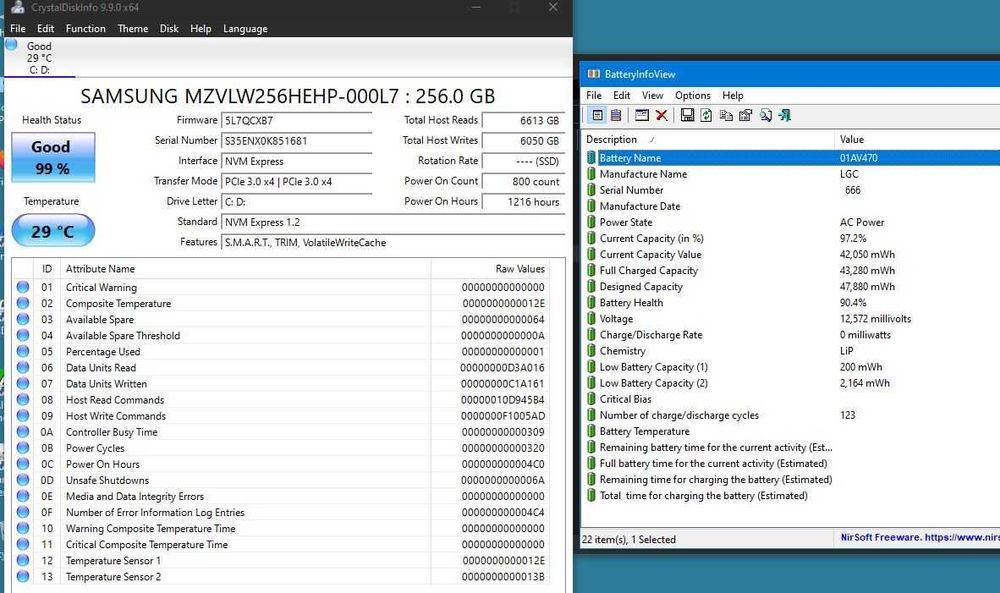Select Show Battery Information view icon in BatteryInfoView
Viewport: 1000px width, 593px height.
coord(597,115)
